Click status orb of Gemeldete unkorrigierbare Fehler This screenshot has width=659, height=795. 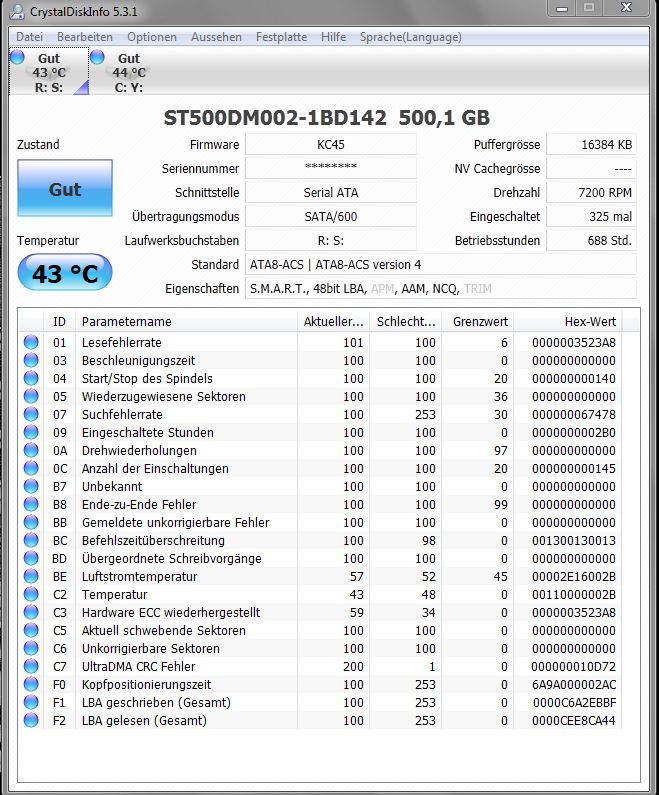coord(31,522)
